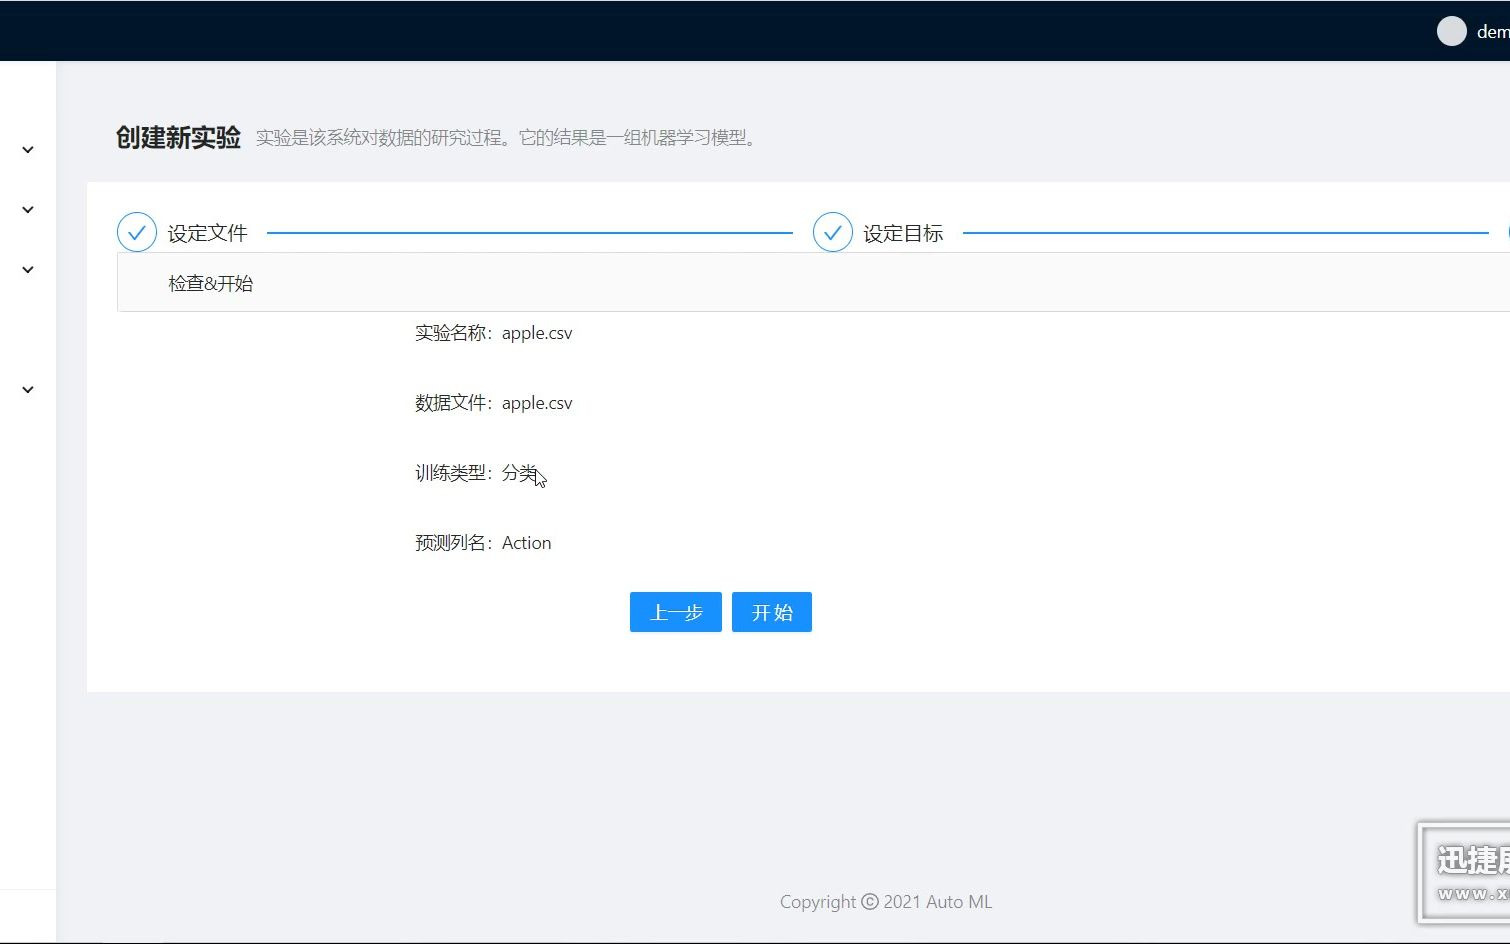Image resolution: width=1510 pixels, height=944 pixels.
Task: Click the 上一步 previous step button
Action: (x=675, y=612)
